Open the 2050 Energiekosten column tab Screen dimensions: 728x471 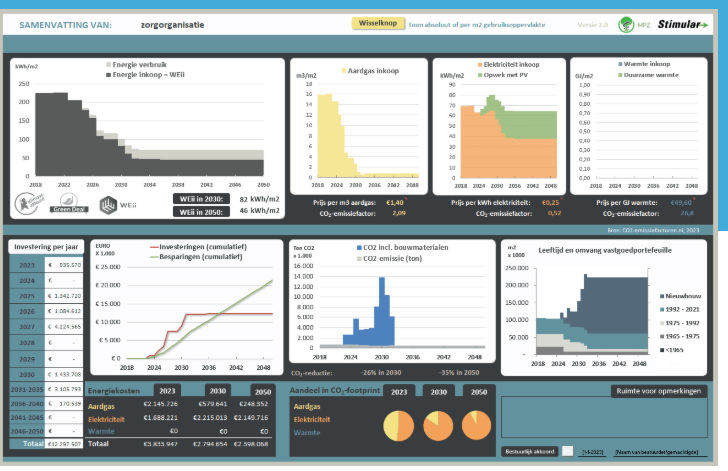tap(262, 390)
